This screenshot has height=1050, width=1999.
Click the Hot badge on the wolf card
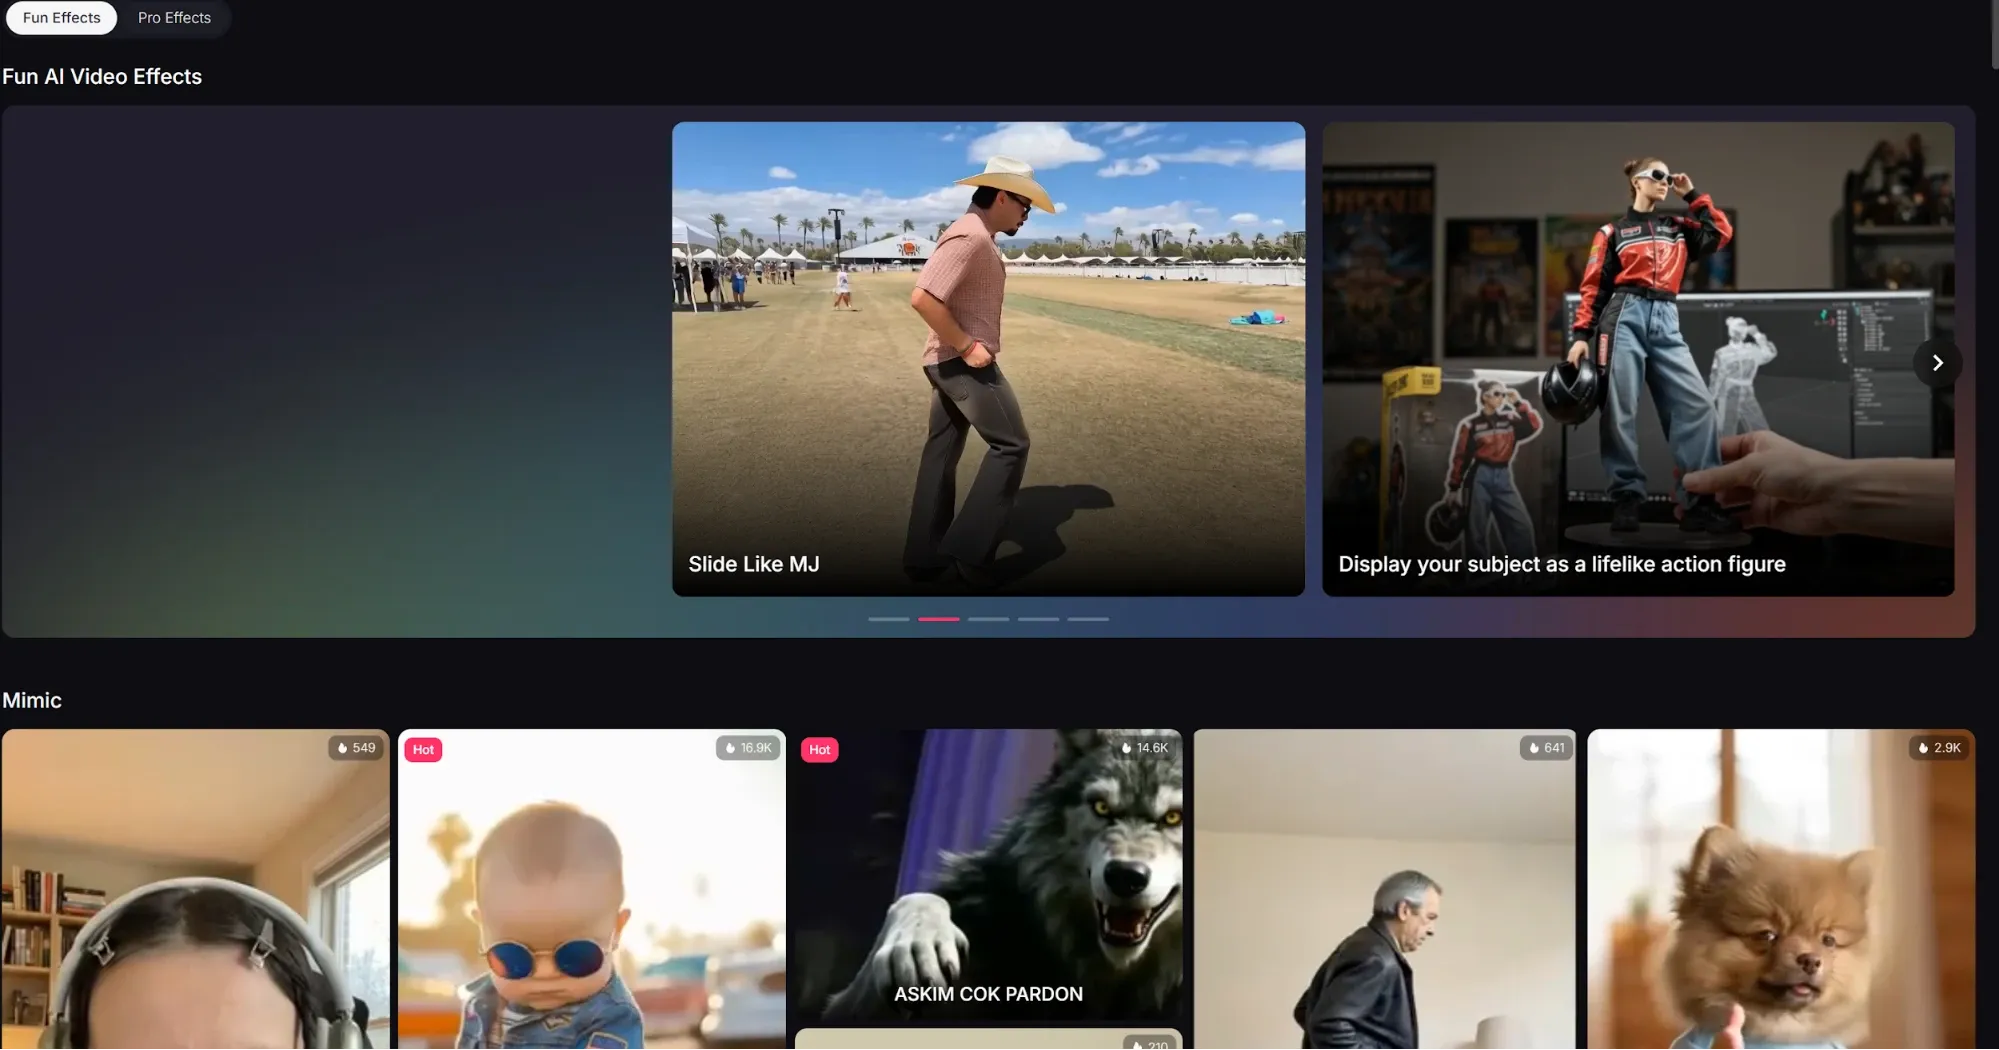(x=820, y=750)
